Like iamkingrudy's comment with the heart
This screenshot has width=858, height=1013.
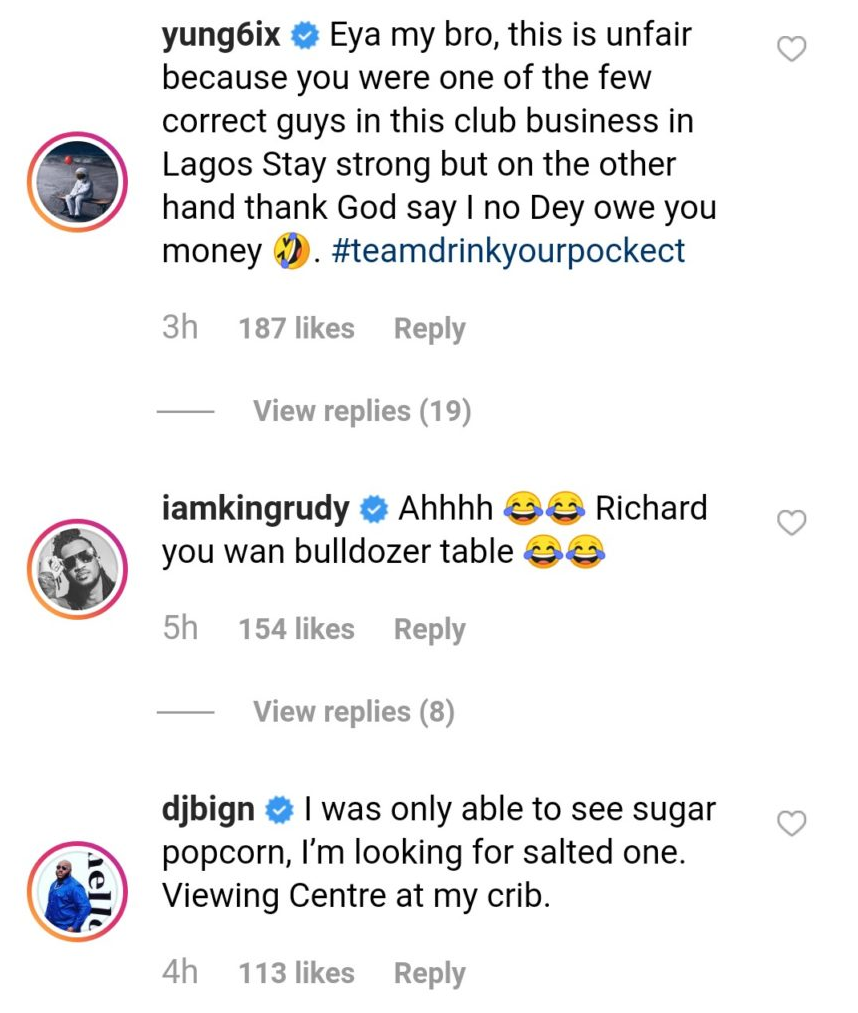click(792, 522)
